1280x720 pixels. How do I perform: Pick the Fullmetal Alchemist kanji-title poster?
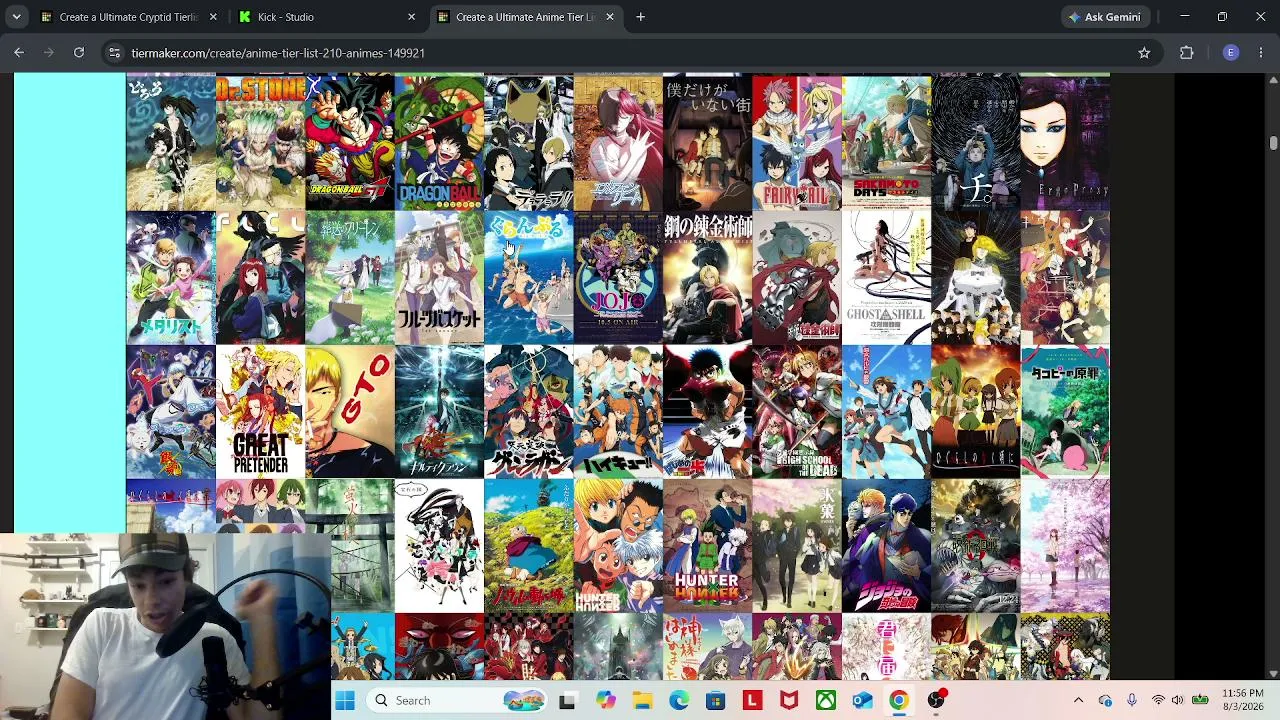[707, 277]
